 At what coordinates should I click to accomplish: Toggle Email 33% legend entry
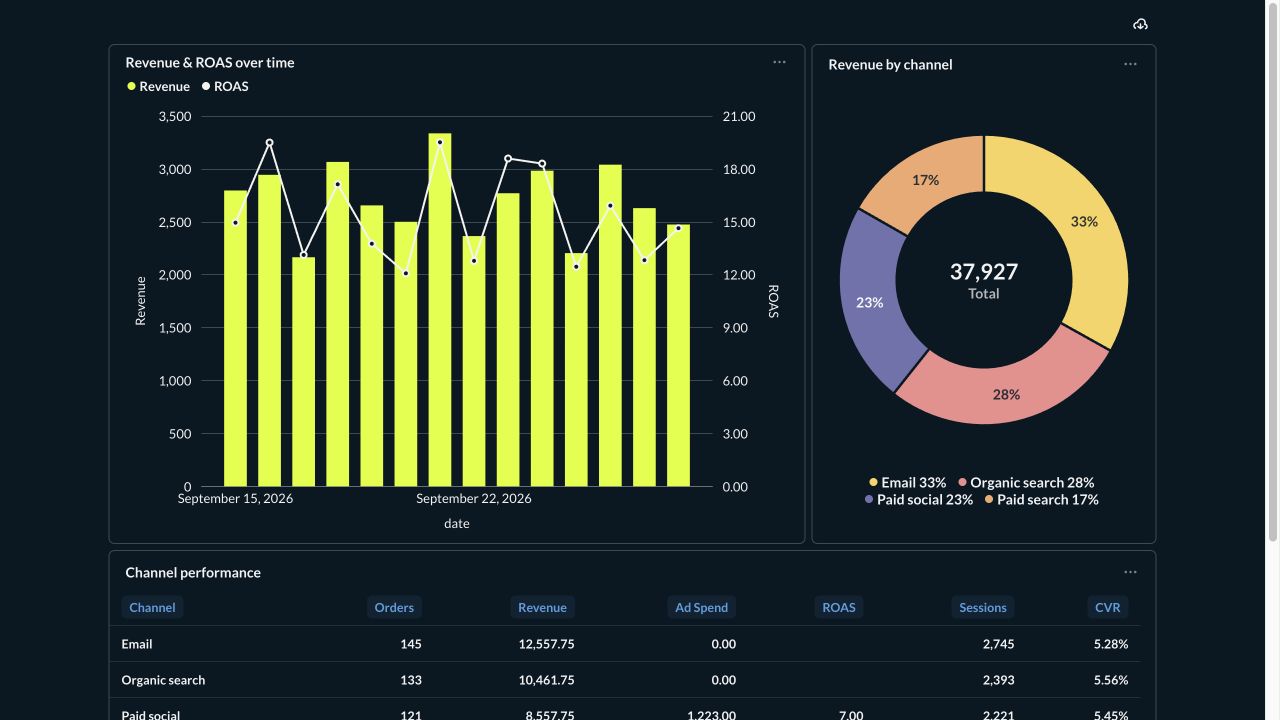[x=907, y=482]
